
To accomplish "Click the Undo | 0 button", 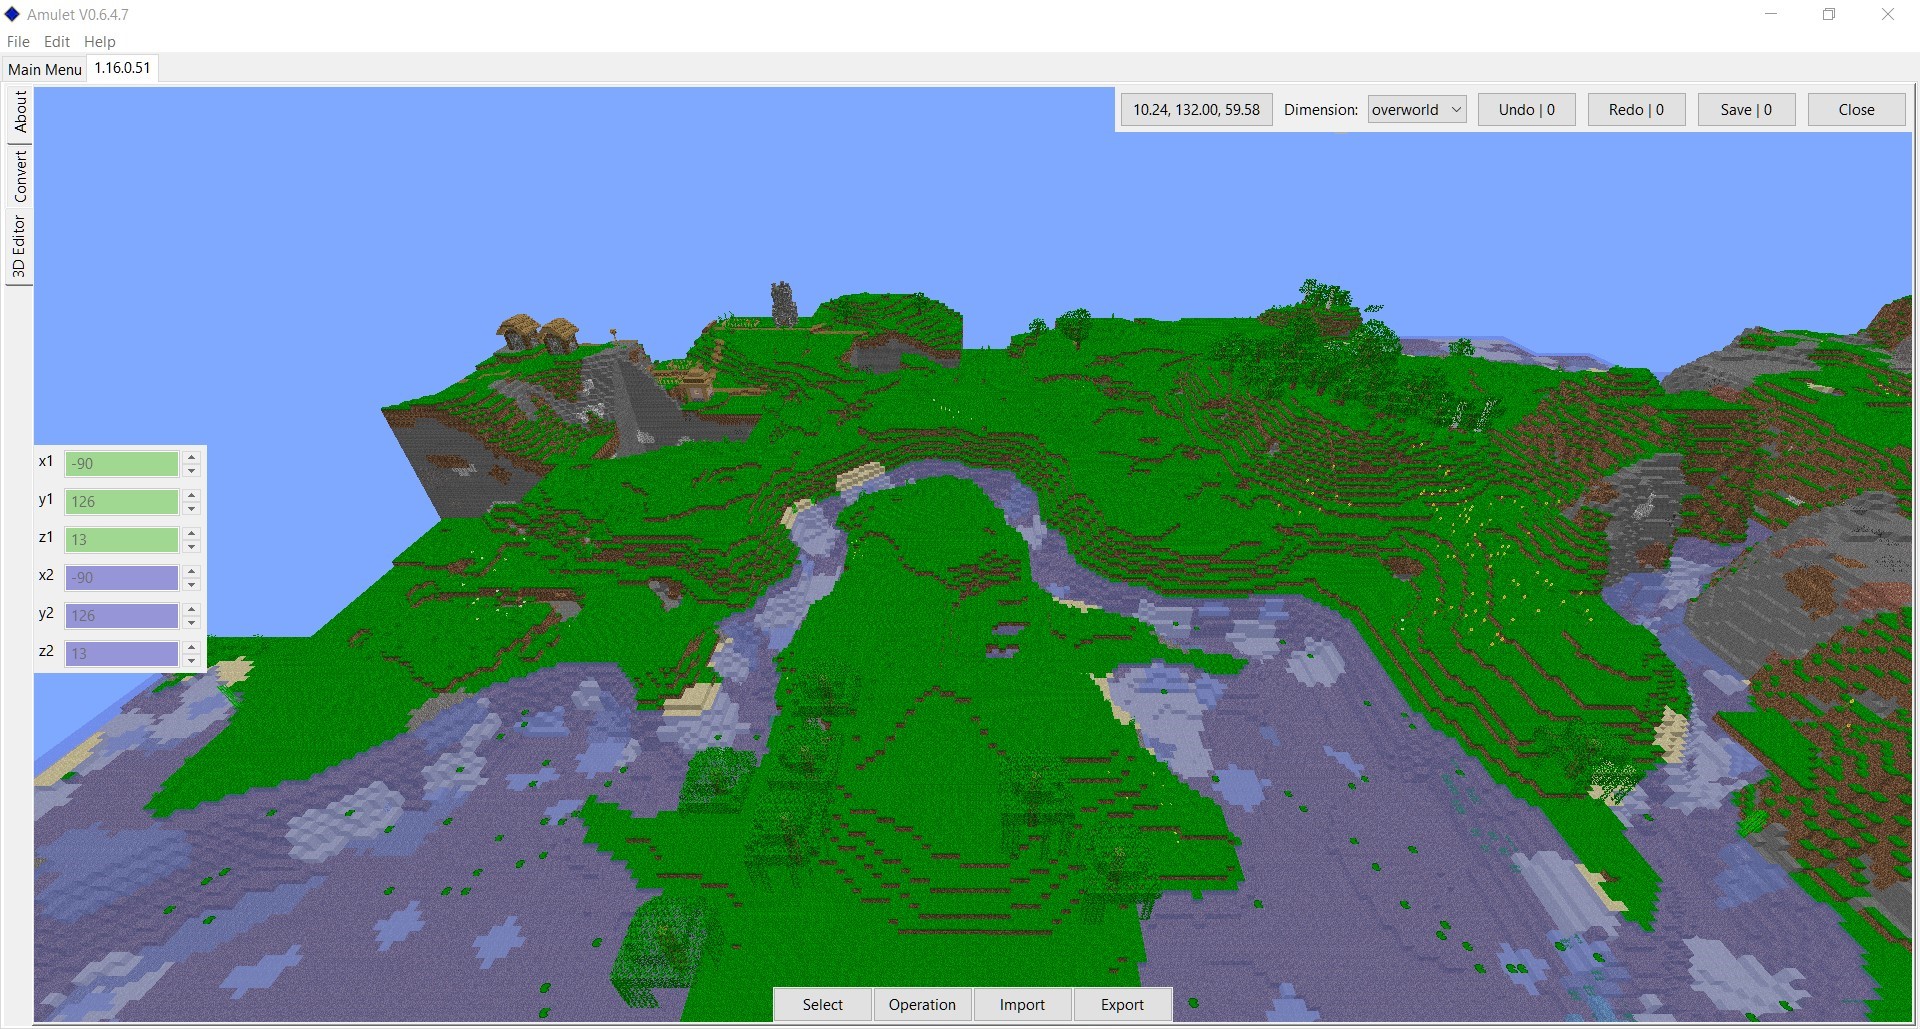I will pos(1526,109).
